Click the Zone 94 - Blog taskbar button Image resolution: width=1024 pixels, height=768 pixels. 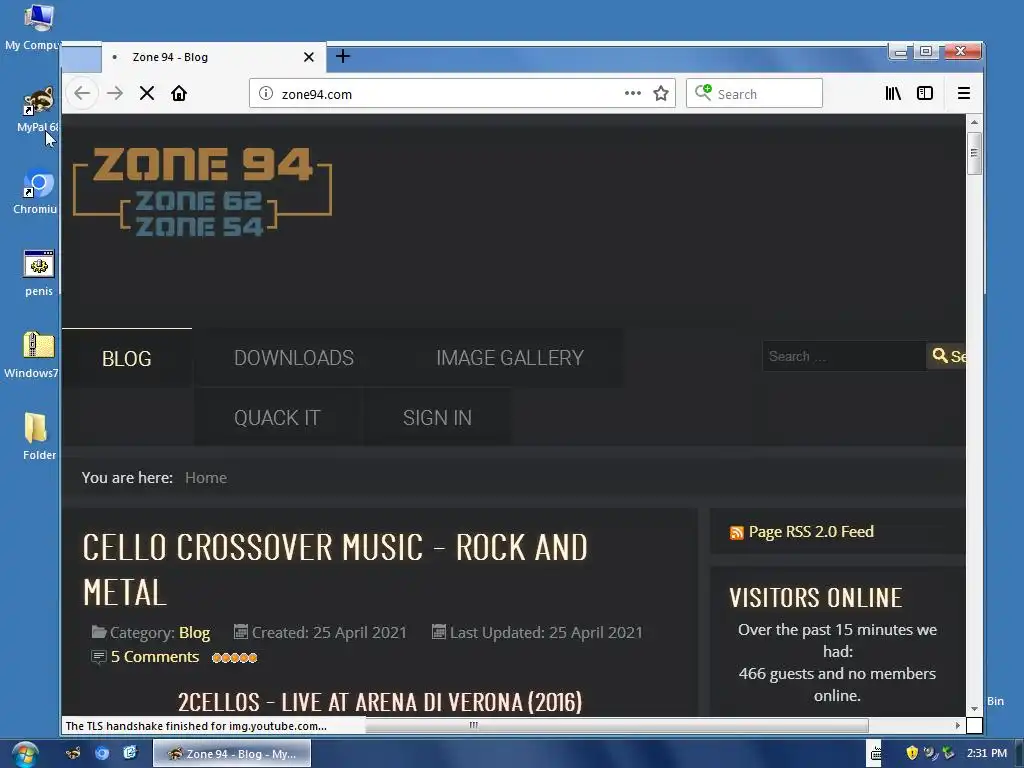tap(232, 754)
